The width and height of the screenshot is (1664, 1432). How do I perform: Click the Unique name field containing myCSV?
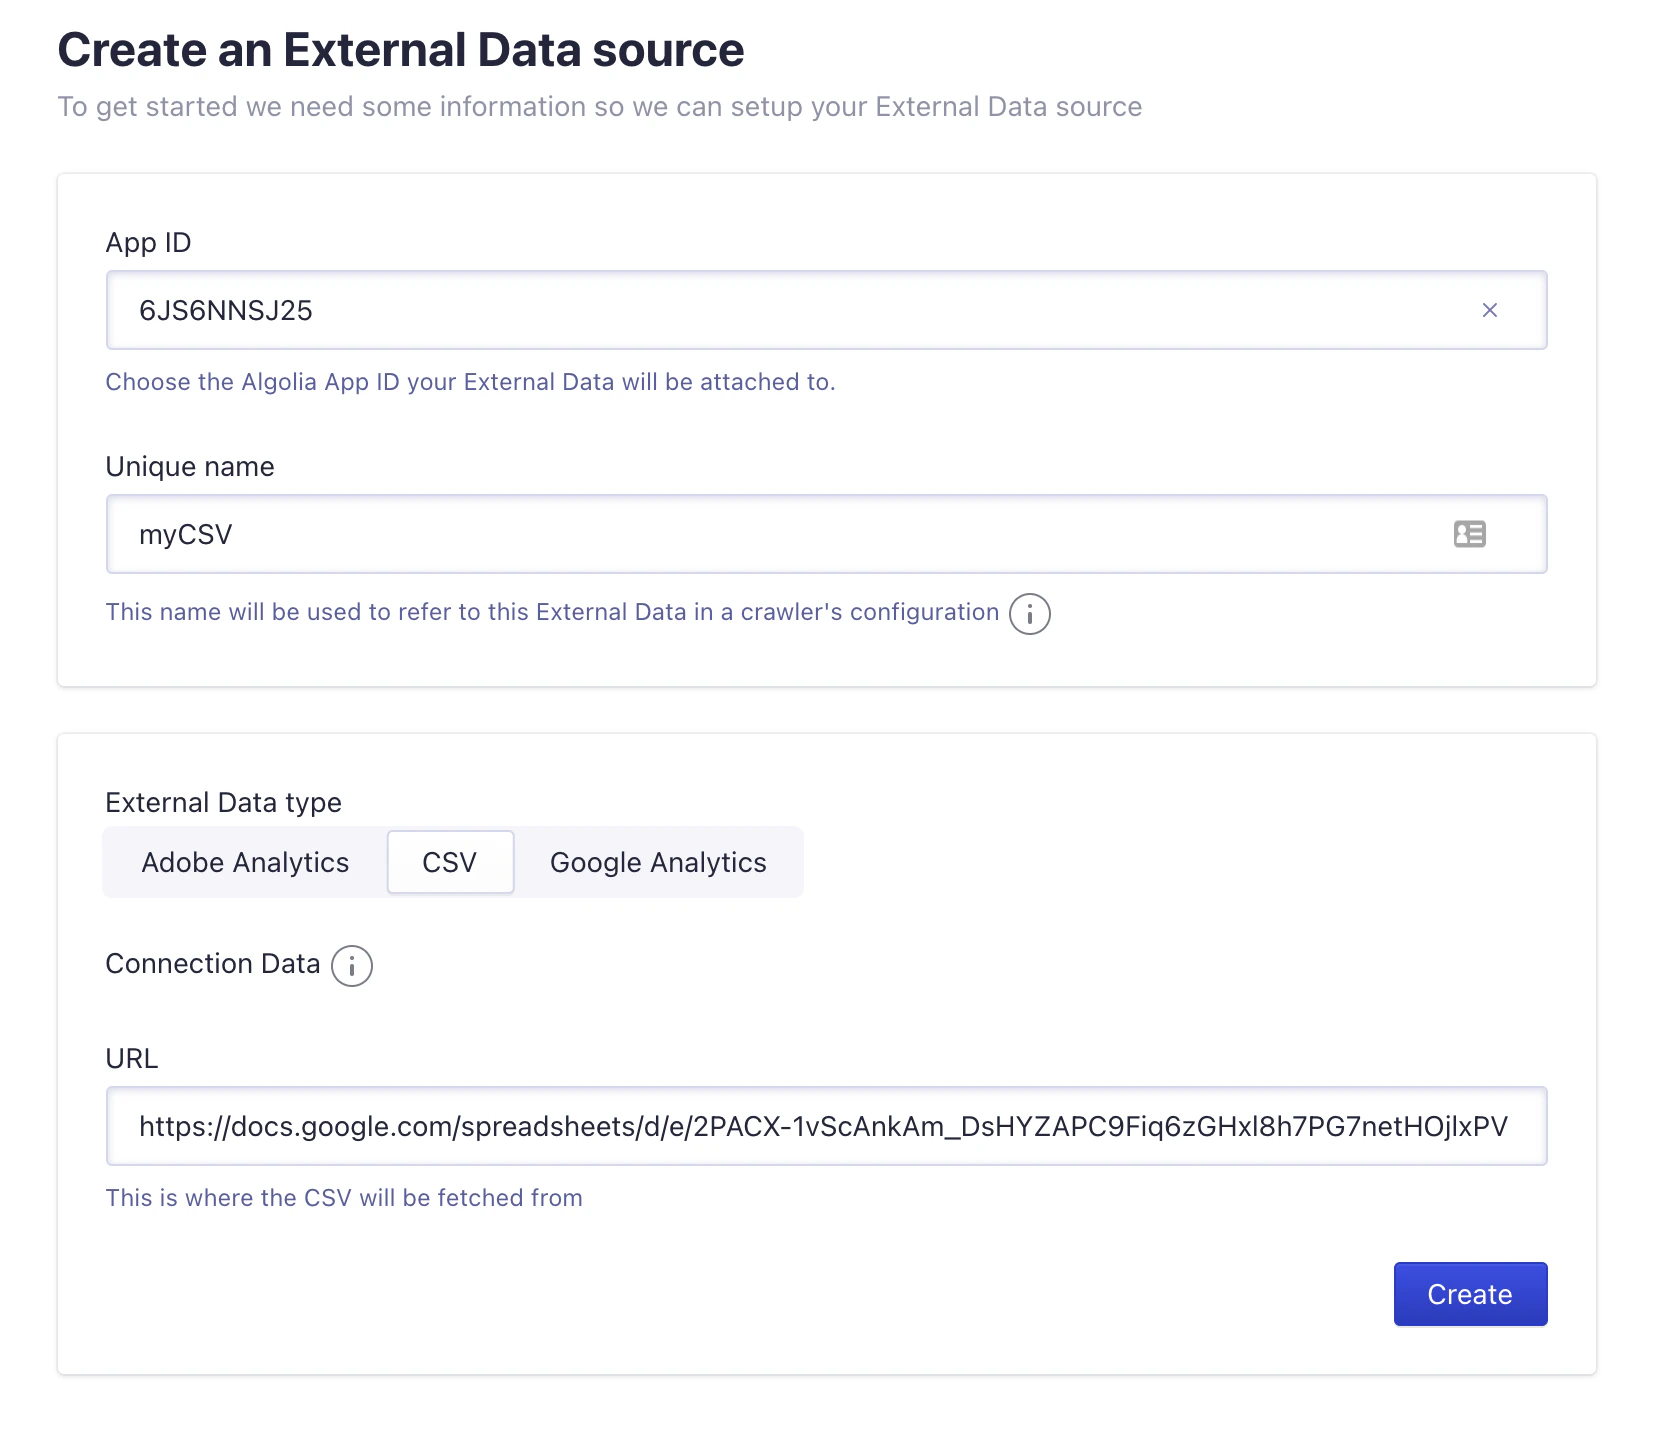(x=700, y=535)
